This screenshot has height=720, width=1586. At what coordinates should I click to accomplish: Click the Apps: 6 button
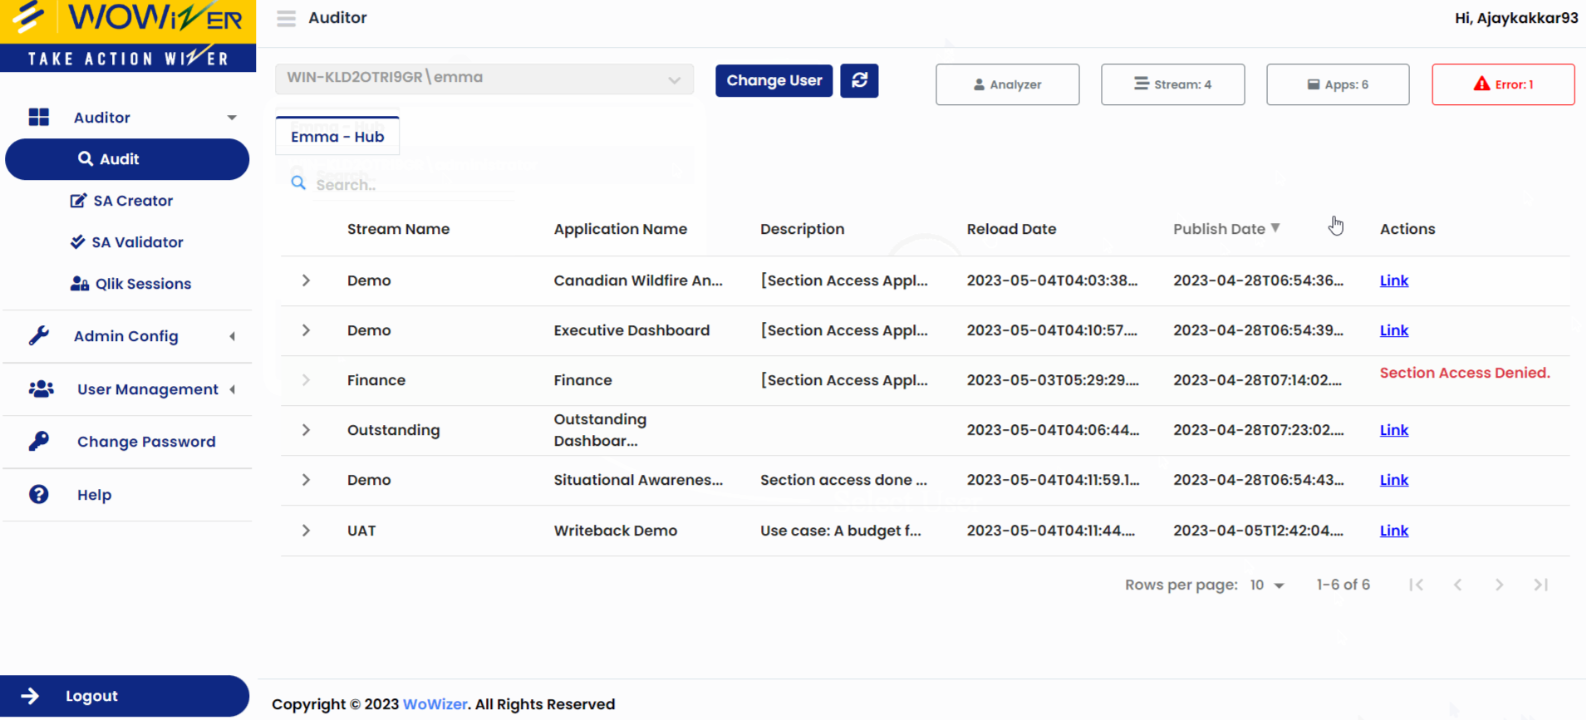click(1337, 84)
